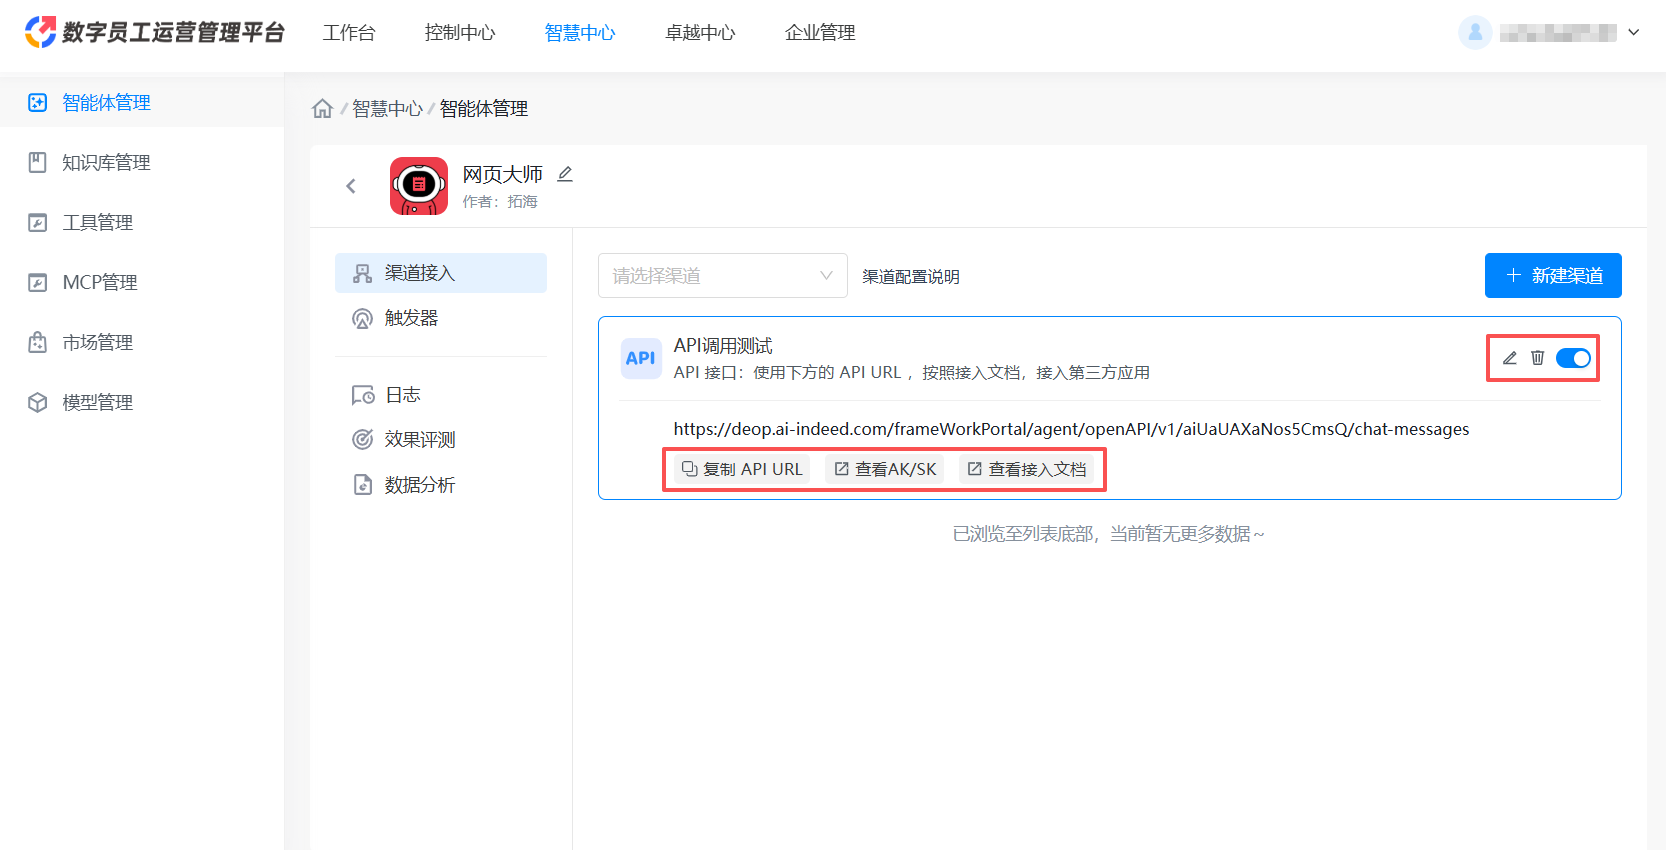
Task: Open 知识库管理 in the sidebar
Action: pyautogui.click(x=106, y=163)
